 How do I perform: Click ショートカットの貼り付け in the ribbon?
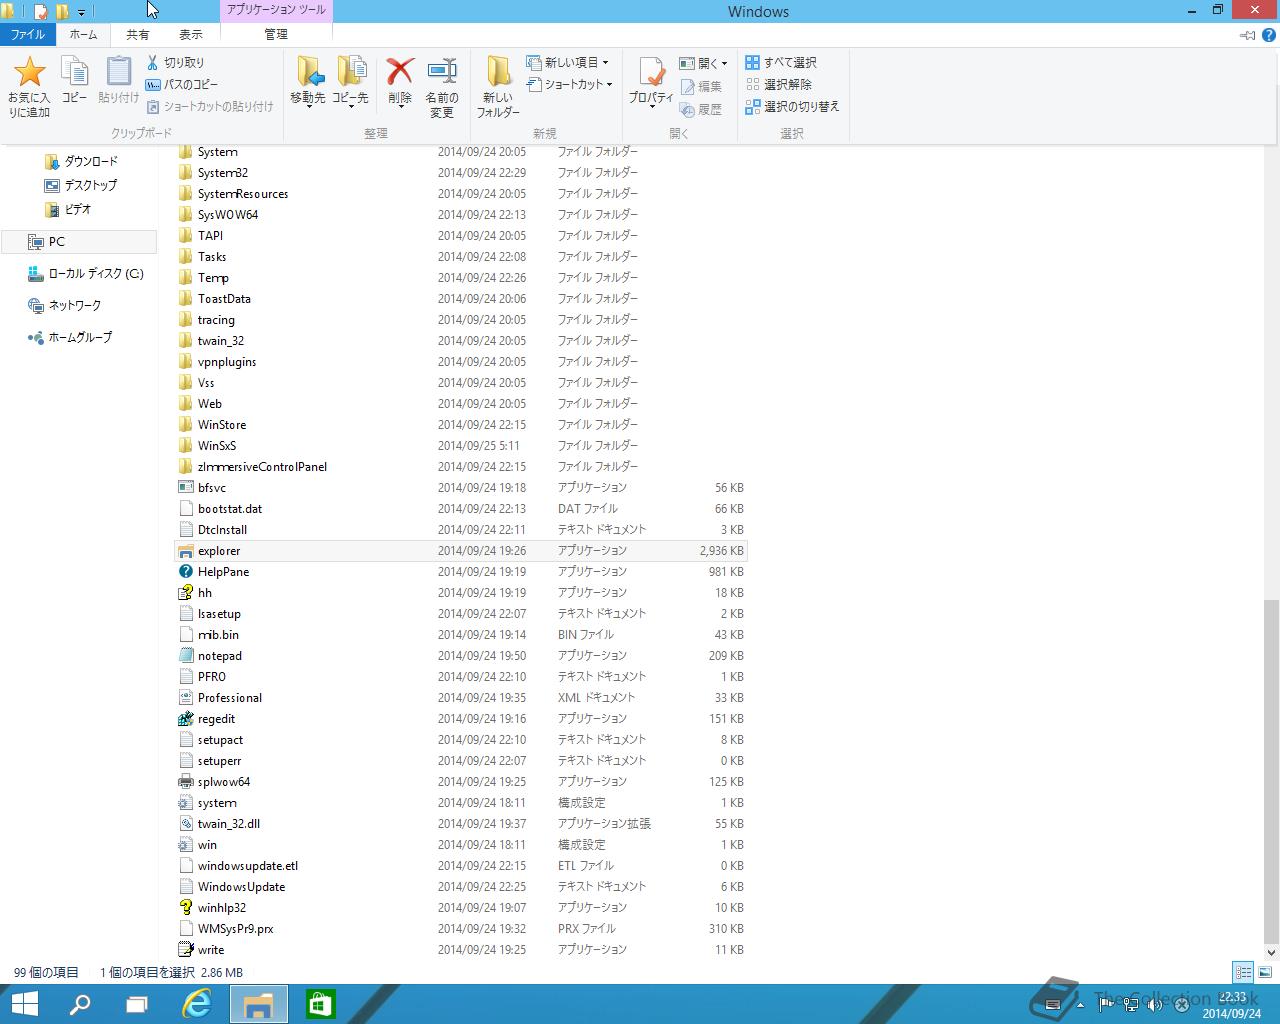(210, 106)
